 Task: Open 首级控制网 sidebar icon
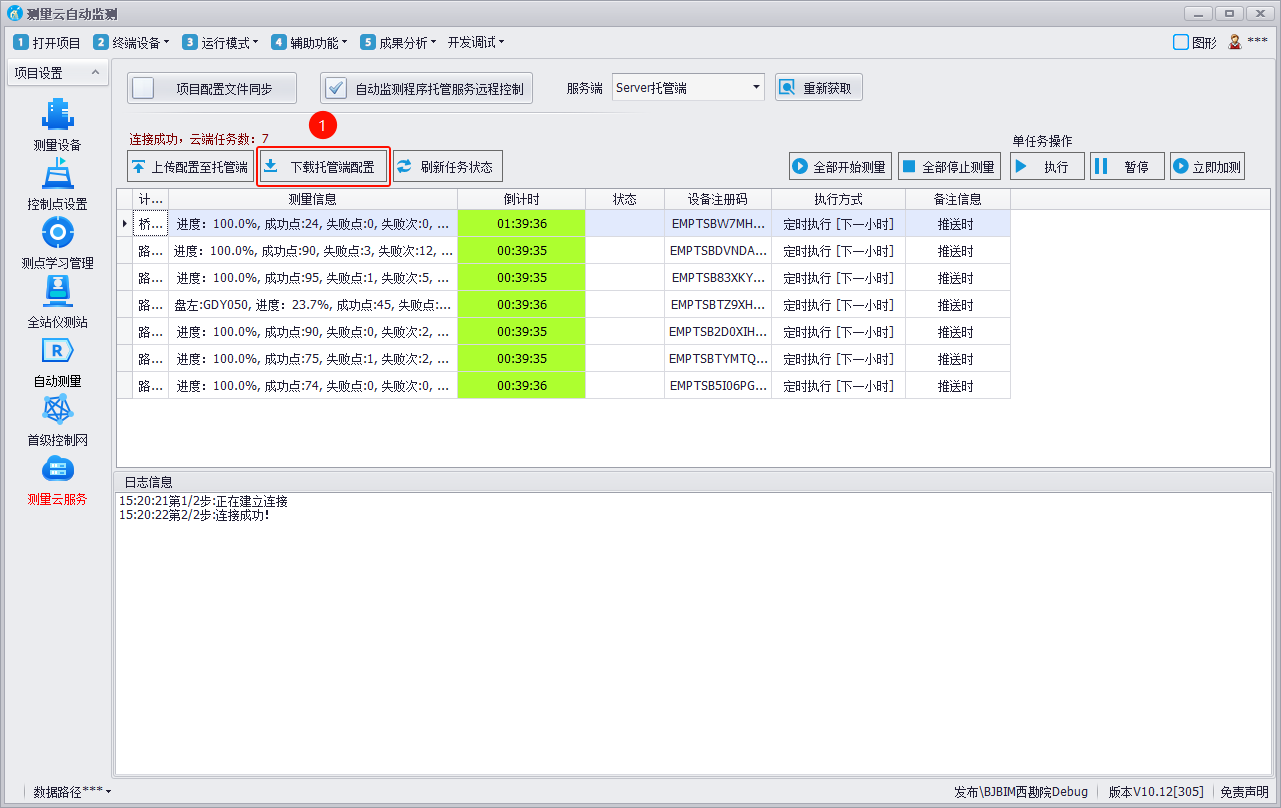click(x=57, y=410)
